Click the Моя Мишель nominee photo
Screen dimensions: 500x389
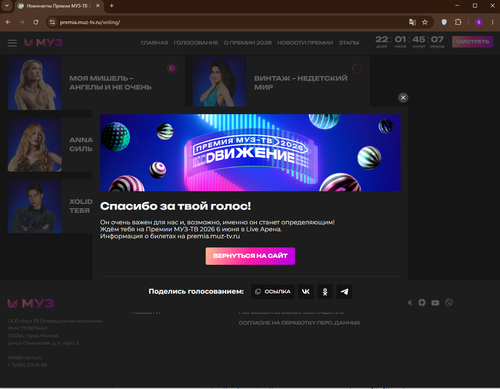point(35,83)
